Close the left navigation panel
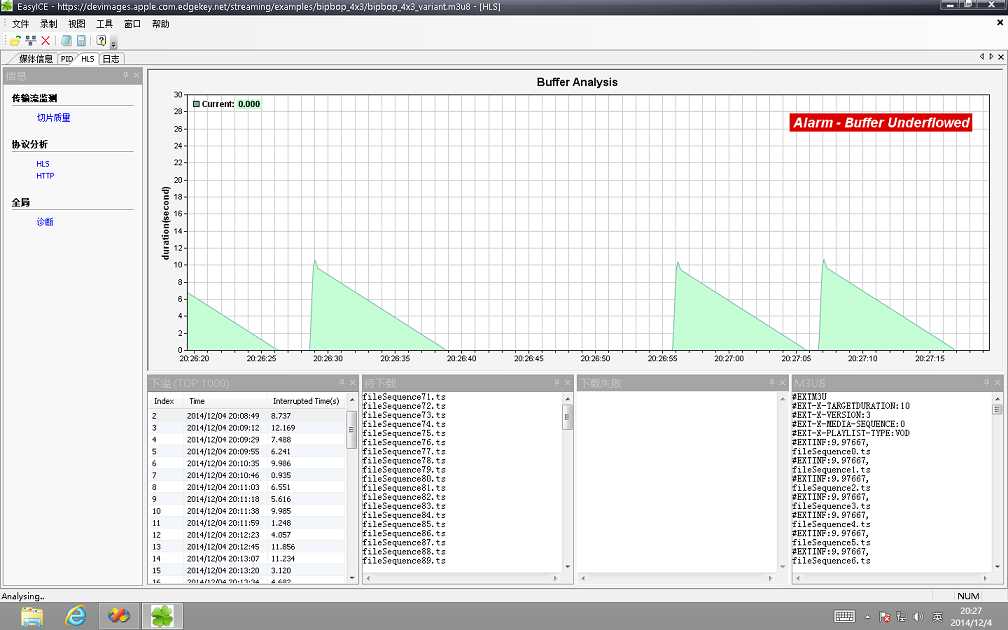1008x630 pixels. pyautogui.click(x=136, y=75)
